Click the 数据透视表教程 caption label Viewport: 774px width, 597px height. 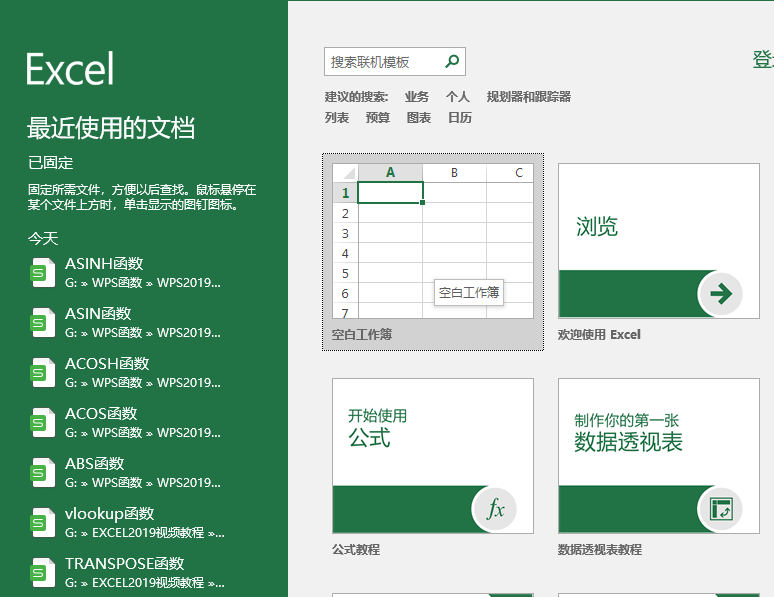(600, 550)
